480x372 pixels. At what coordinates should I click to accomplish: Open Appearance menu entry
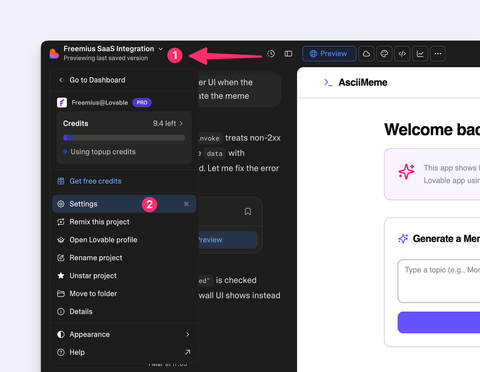coord(124,334)
